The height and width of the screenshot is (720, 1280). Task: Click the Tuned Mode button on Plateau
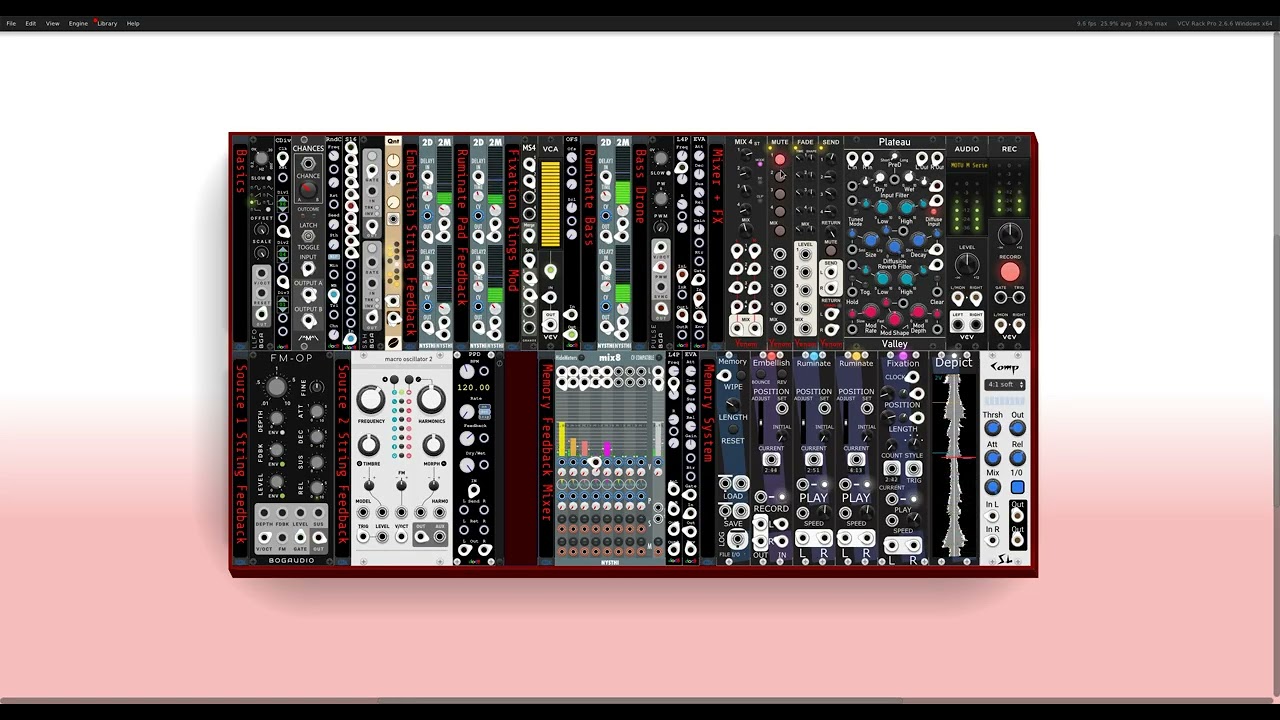(x=856, y=211)
